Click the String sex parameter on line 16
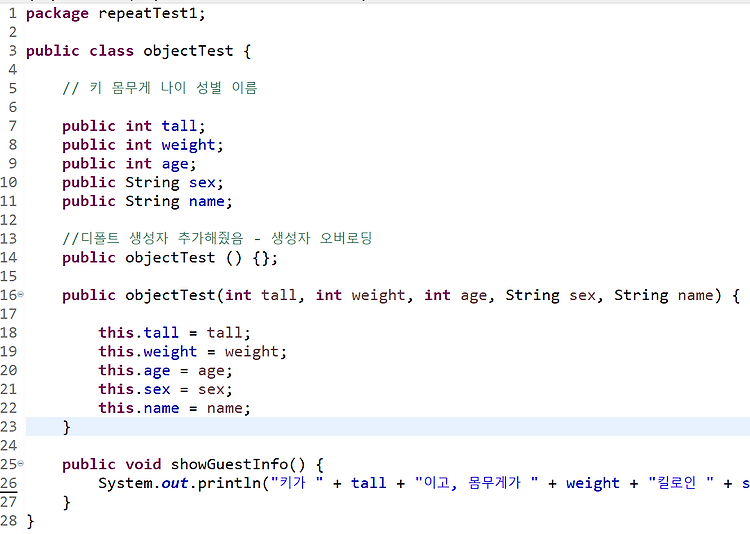The image size is (750, 534). [x=551, y=295]
